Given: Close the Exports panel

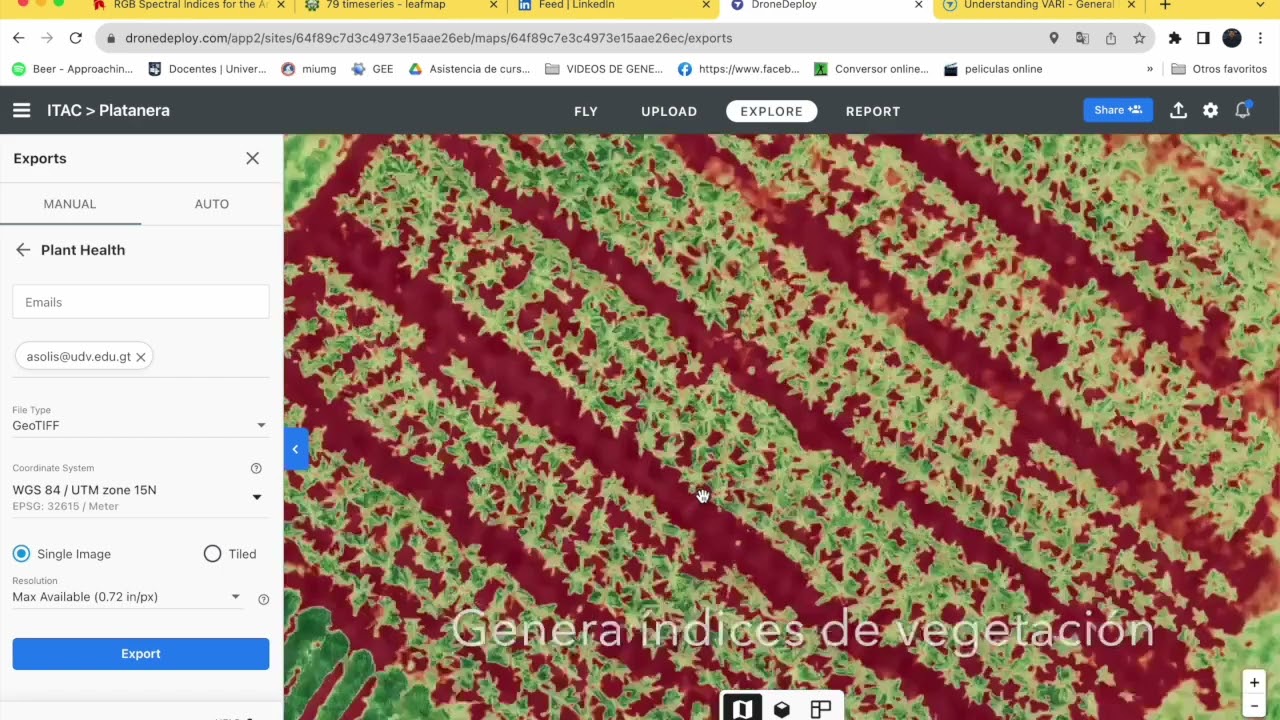Looking at the screenshot, I should coord(252,158).
